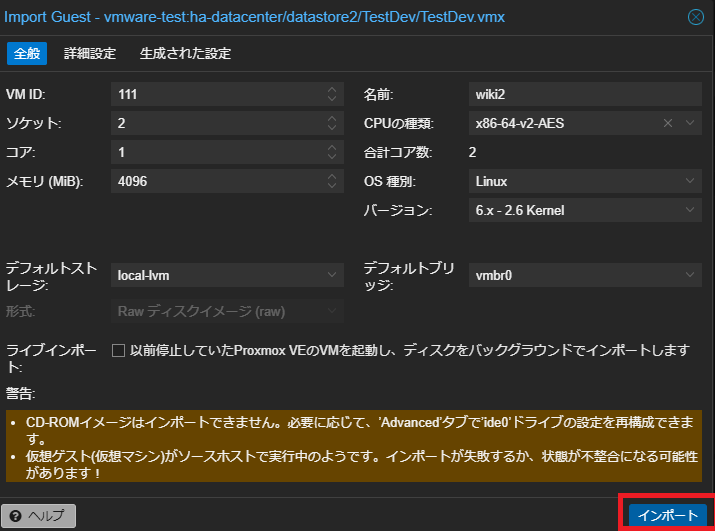This screenshot has width=715, height=531.
Task: Open the 生成された設定 tab
Action: [185, 53]
